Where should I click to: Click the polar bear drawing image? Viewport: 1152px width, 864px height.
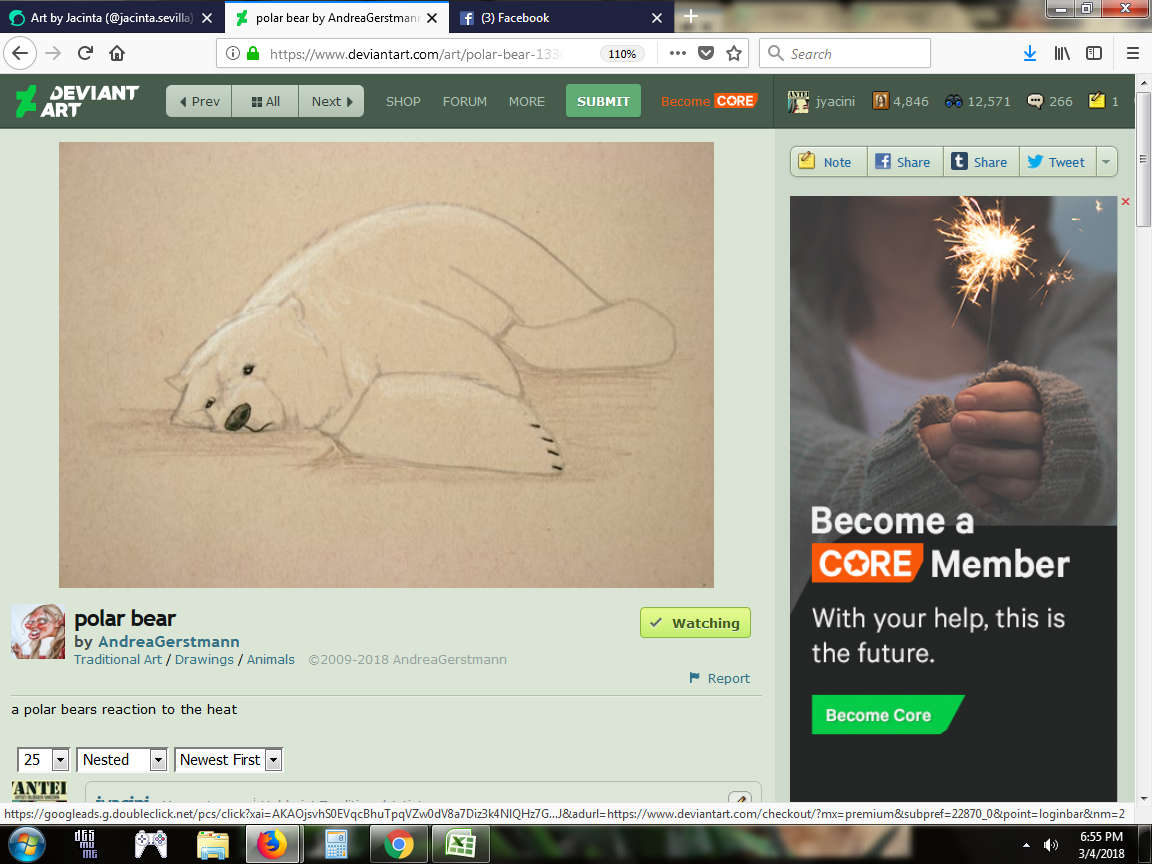point(386,364)
